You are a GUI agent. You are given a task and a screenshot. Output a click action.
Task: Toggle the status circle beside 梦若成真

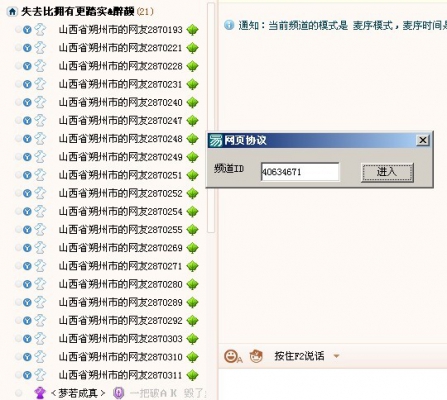[18, 393]
